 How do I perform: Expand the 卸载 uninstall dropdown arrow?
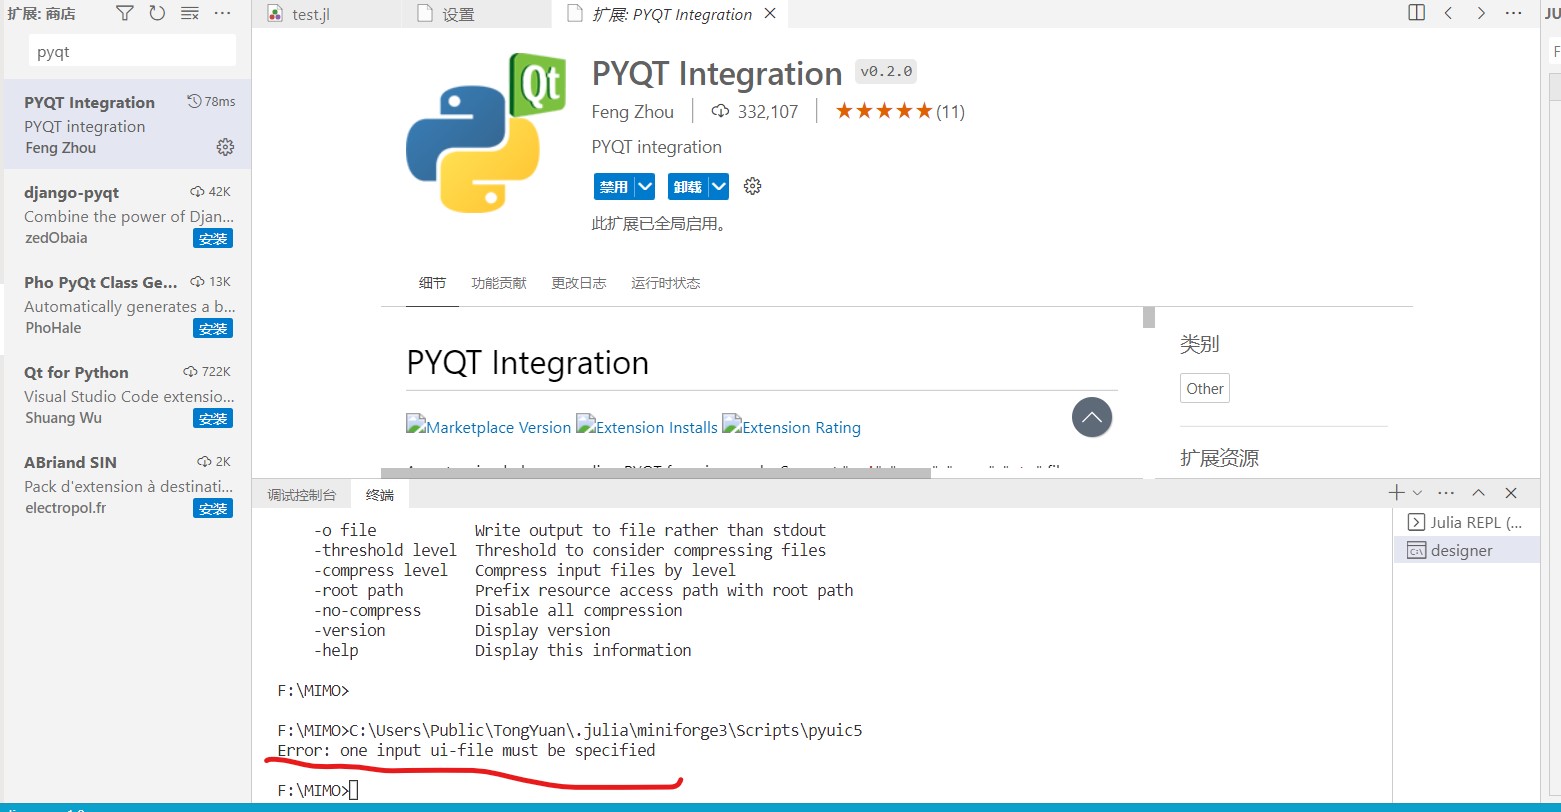click(719, 186)
